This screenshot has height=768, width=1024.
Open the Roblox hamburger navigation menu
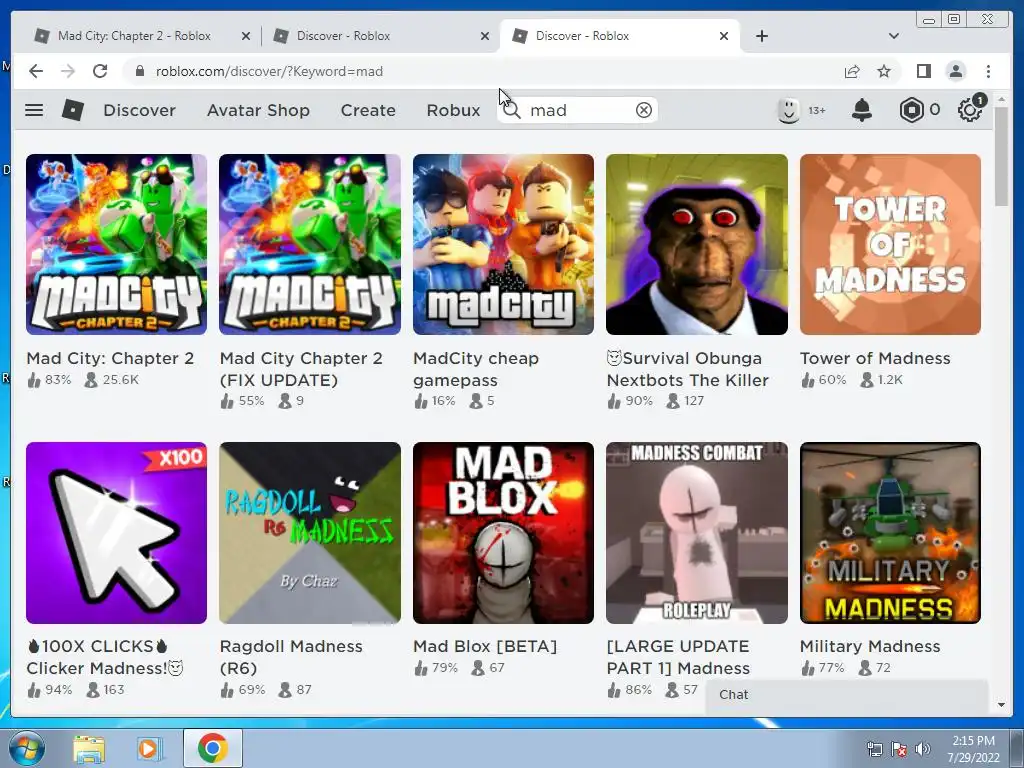(34, 110)
